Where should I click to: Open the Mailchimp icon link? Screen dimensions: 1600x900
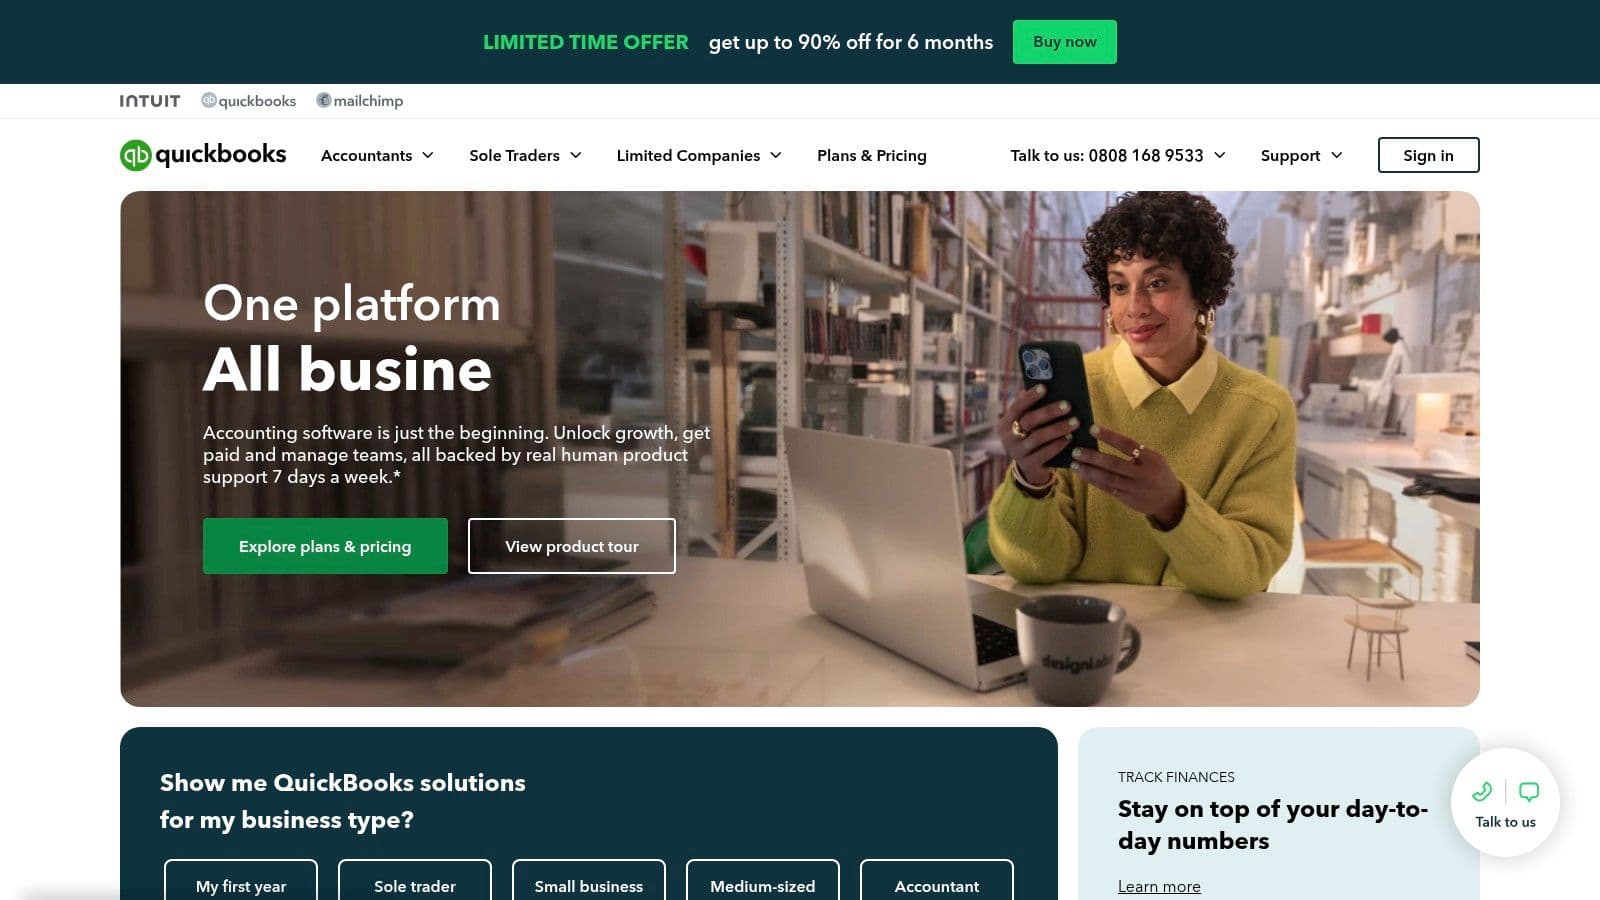click(324, 100)
